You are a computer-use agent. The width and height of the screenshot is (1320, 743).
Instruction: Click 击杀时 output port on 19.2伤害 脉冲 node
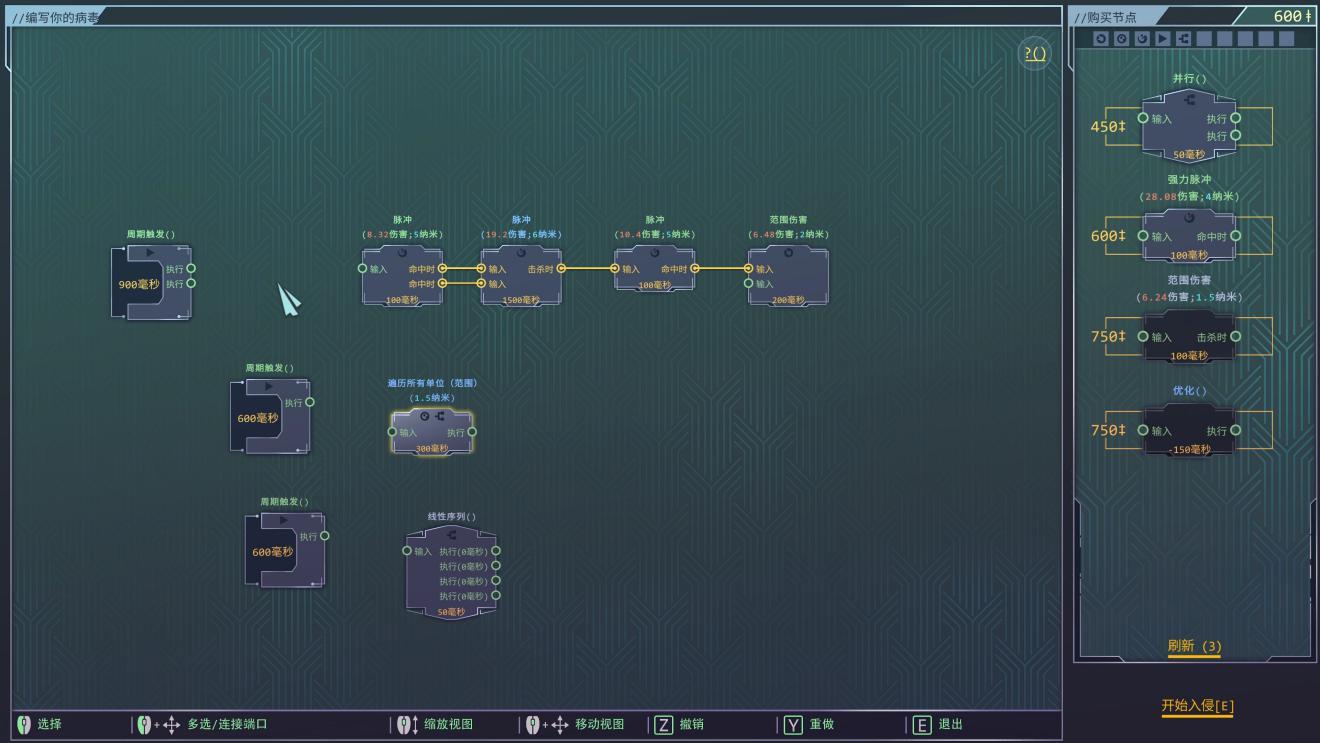point(561,268)
